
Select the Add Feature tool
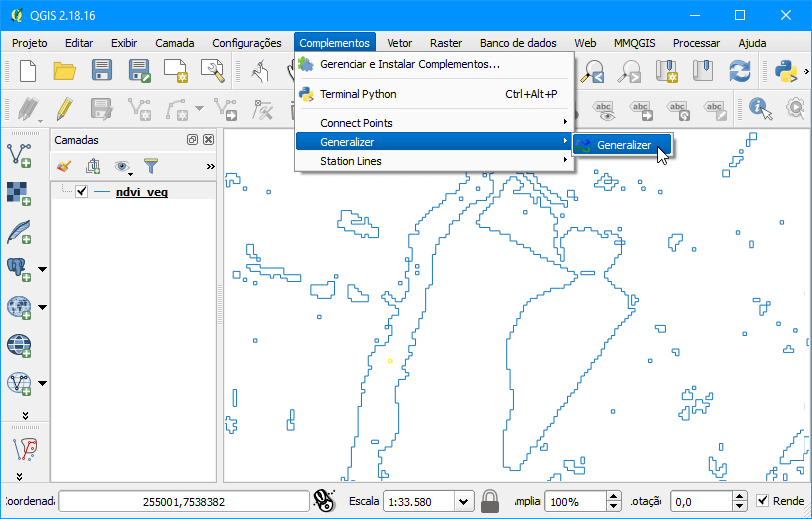pyautogui.click(x=139, y=109)
